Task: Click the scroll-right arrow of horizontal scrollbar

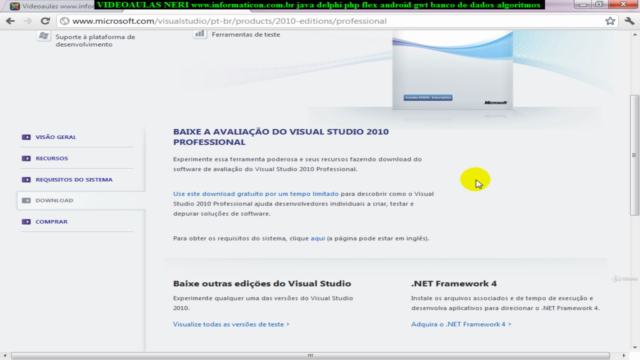Action: click(x=623, y=356)
